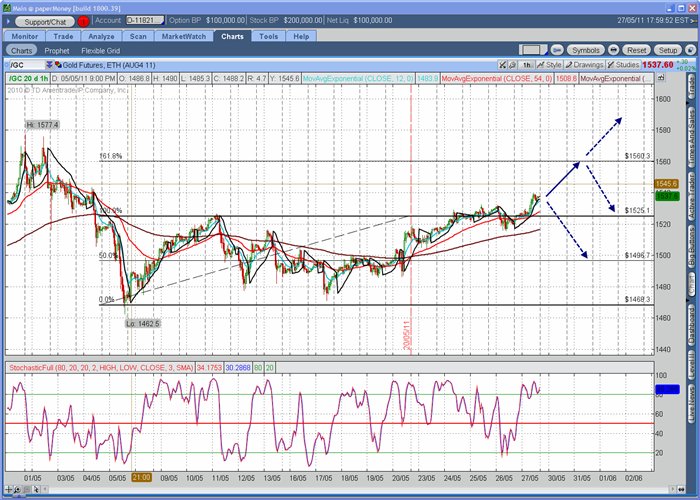700x500 pixels.
Task: Click the colored symbol-link icon beside Gold Futures
Action: pyautogui.click(x=58, y=65)
